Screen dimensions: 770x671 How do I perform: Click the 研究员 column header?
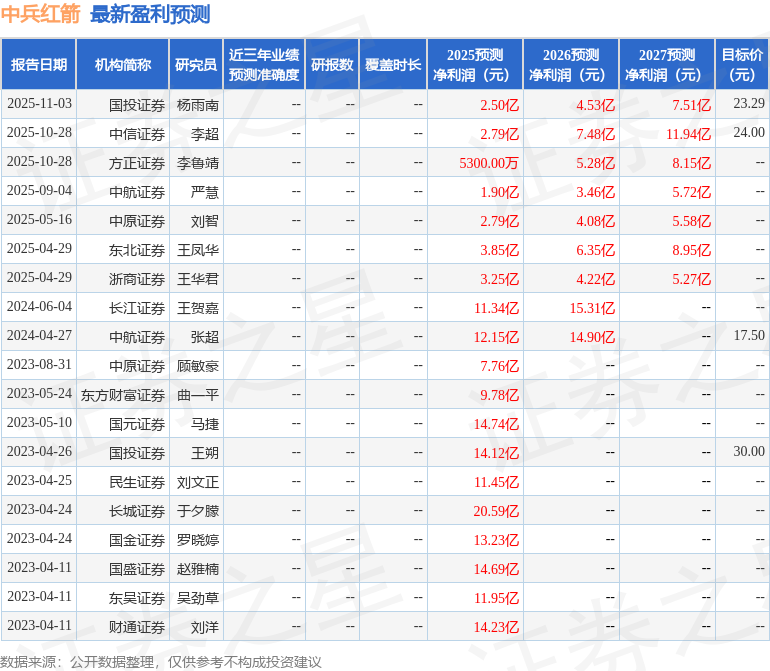(196, 64)
